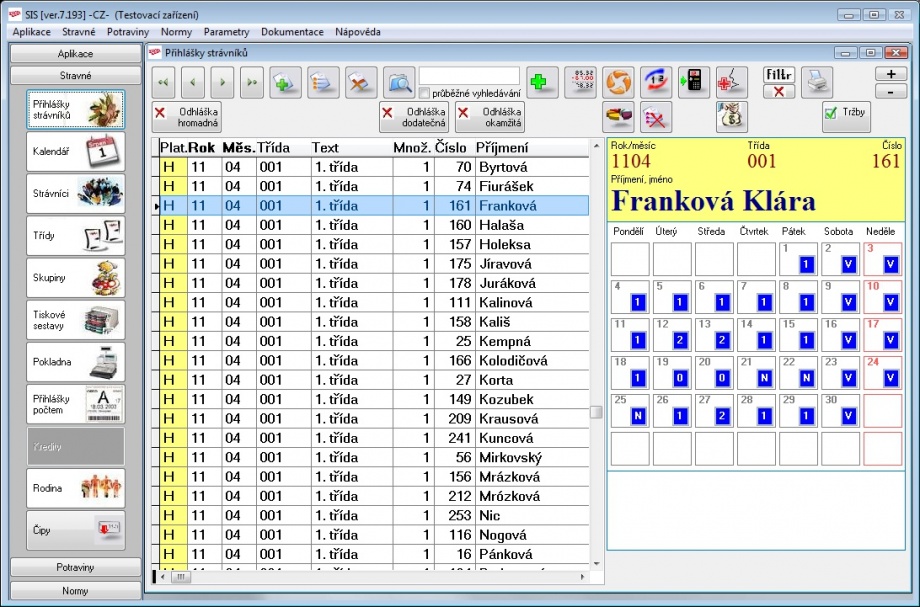Open the Aplikace menu

(32, 32)
